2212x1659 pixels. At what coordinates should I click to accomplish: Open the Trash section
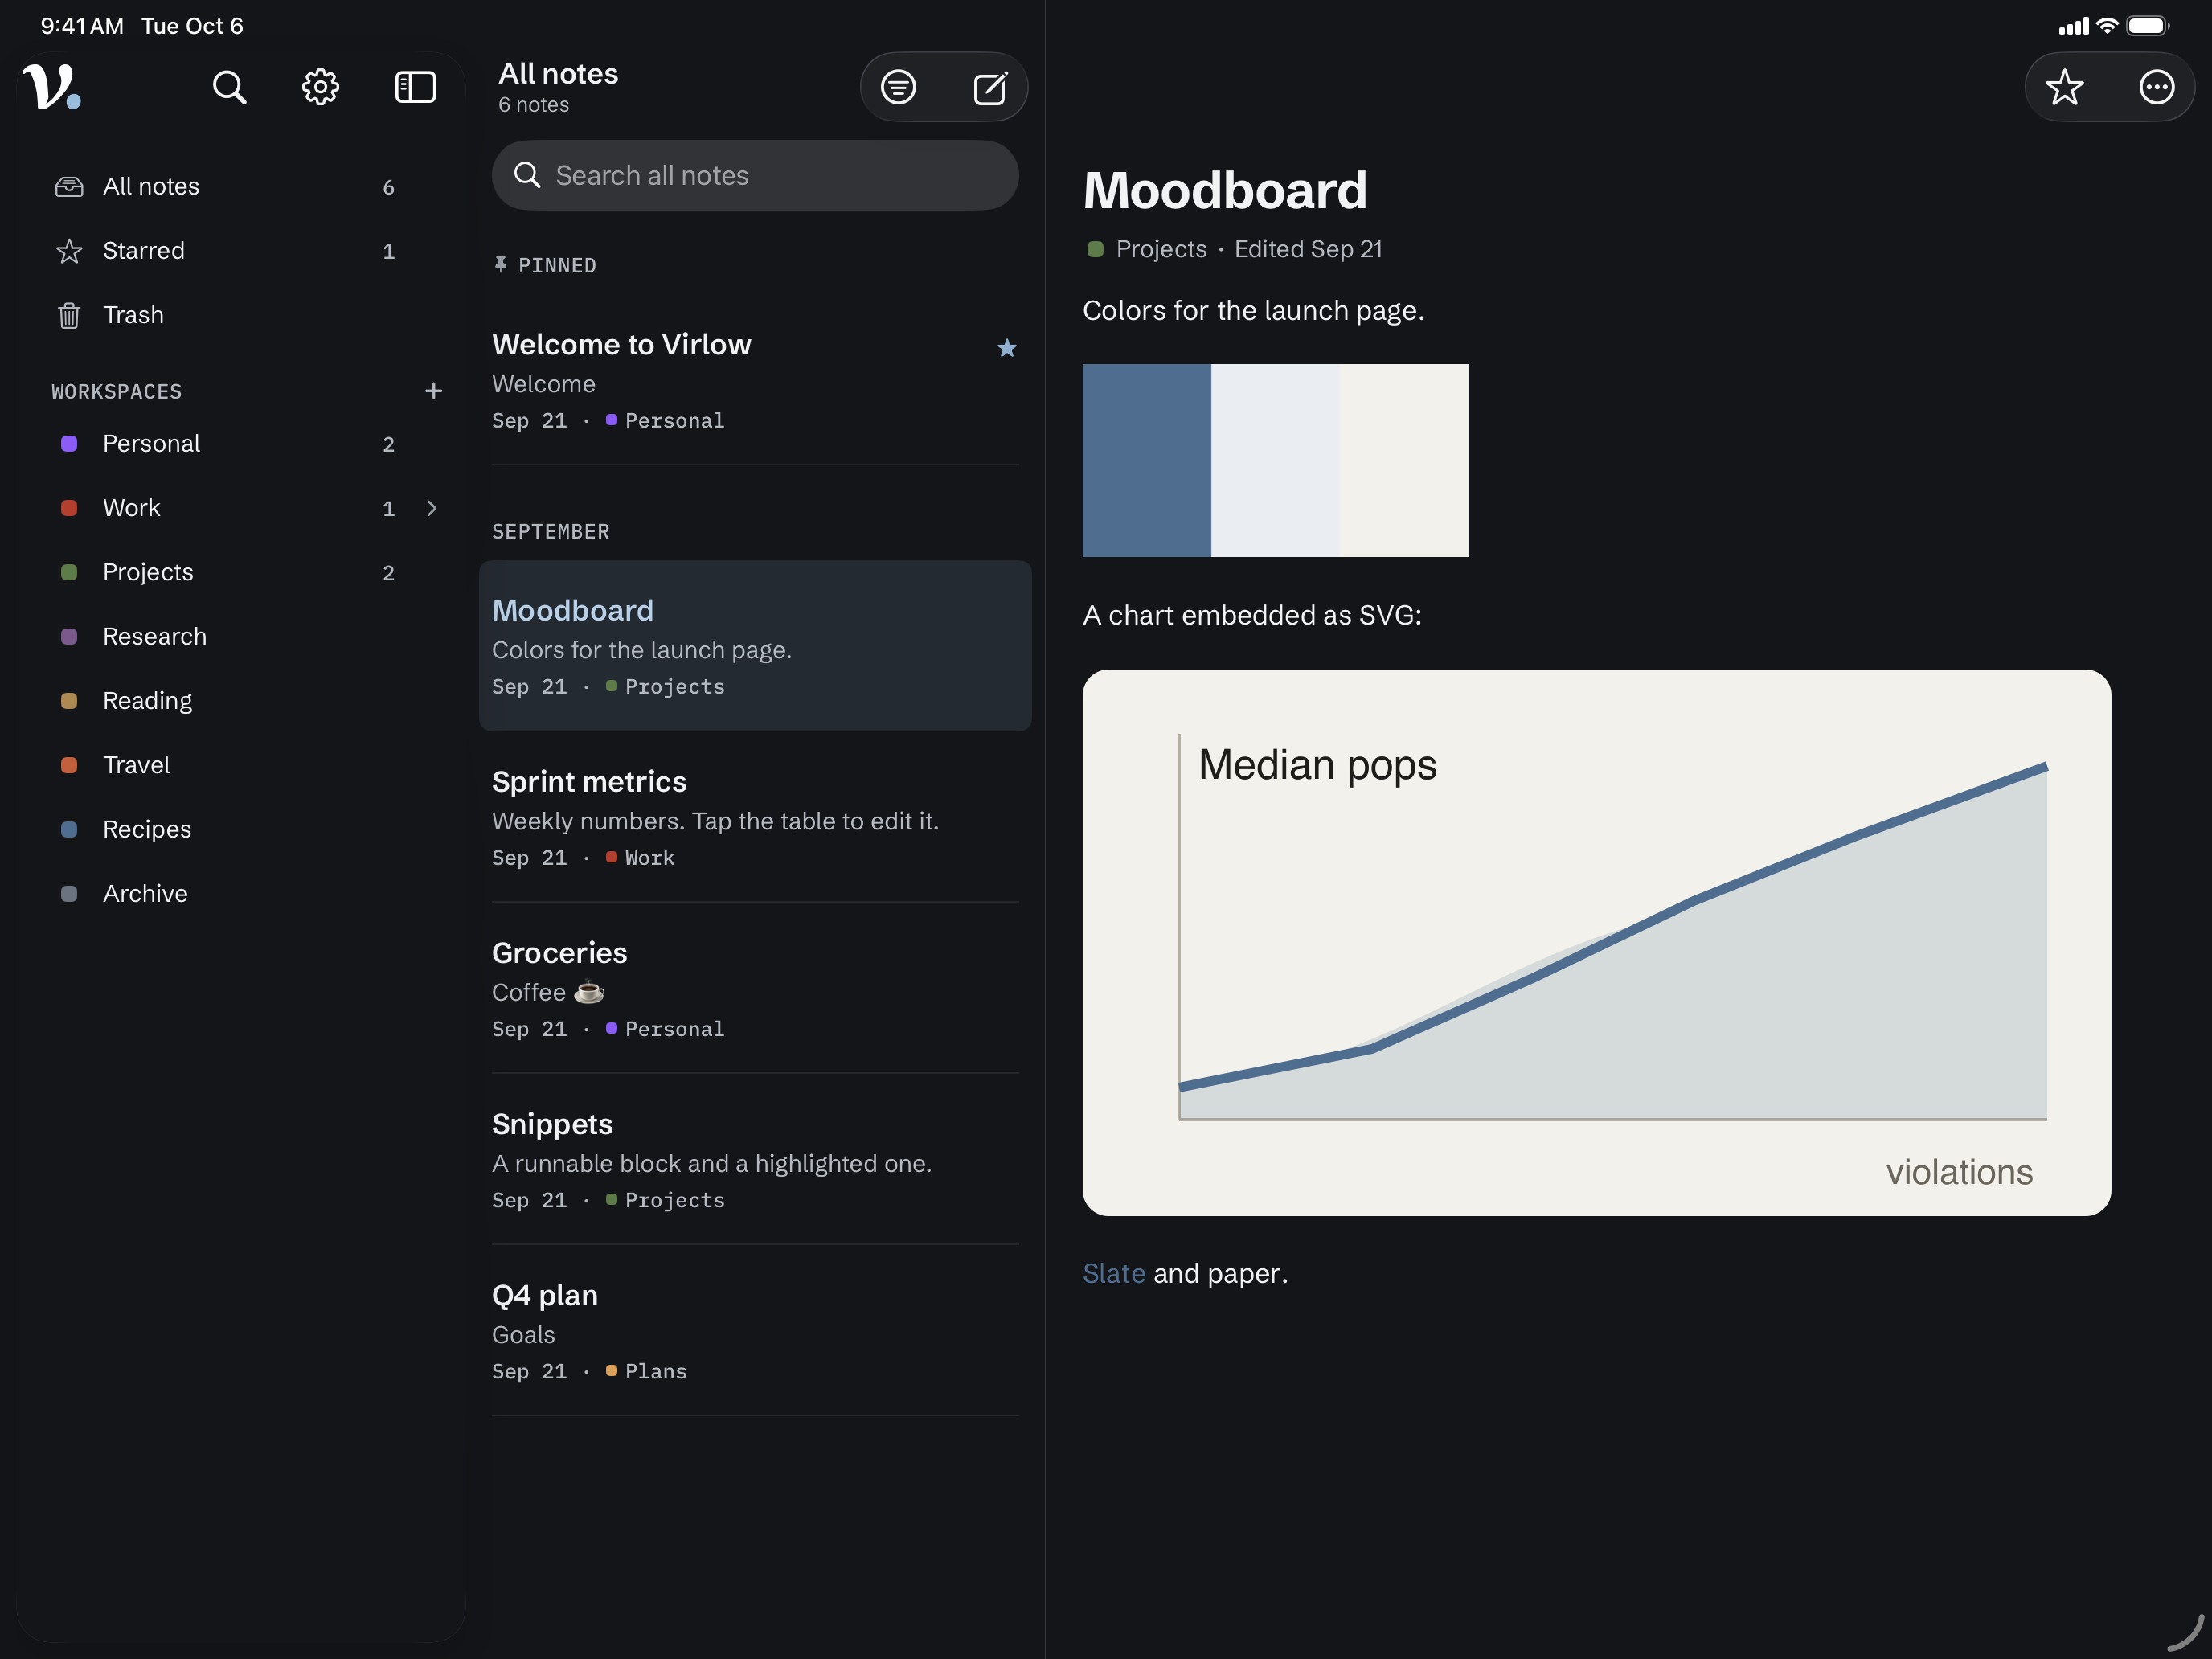241,315
